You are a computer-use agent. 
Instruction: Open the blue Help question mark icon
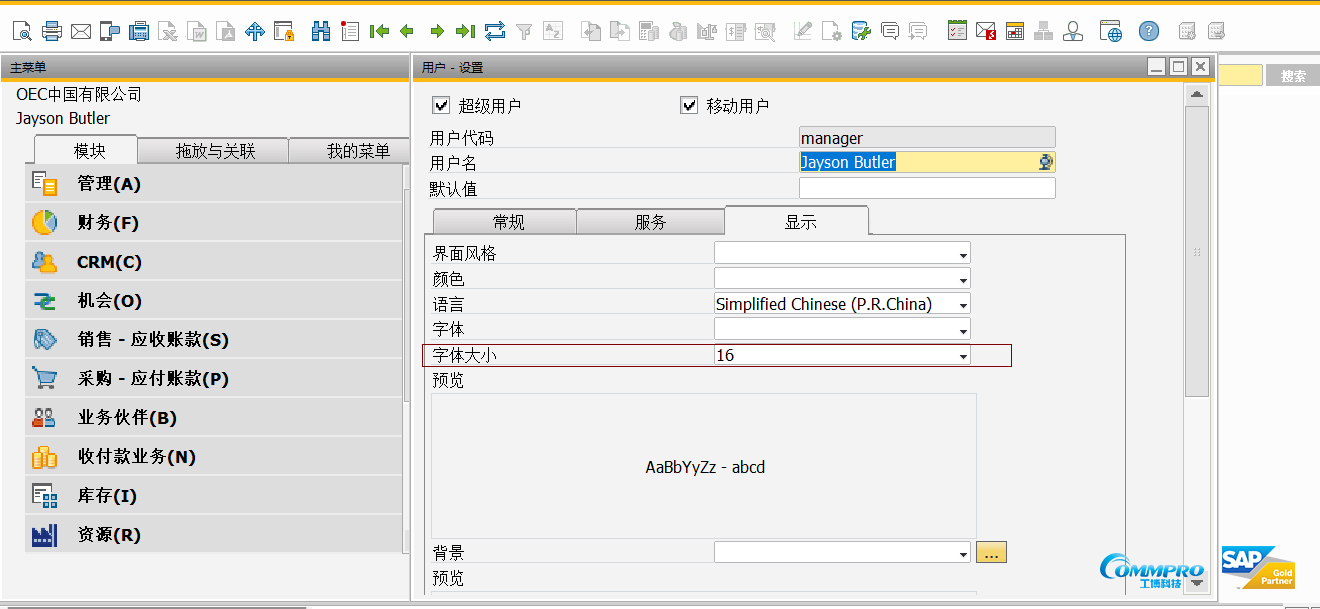pyautogui.click(x=1149, y=31)
